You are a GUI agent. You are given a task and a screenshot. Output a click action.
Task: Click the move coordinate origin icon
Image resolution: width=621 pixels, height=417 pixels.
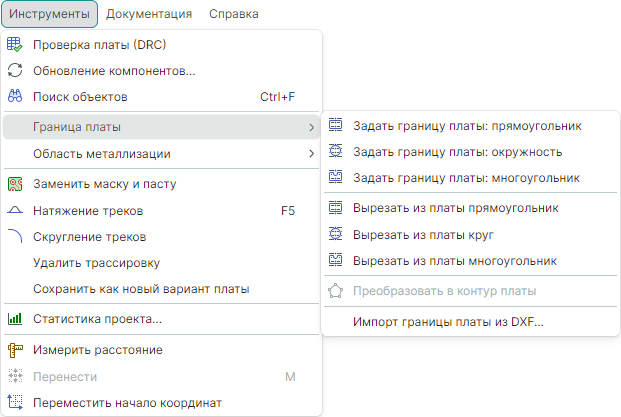[15, 403]
